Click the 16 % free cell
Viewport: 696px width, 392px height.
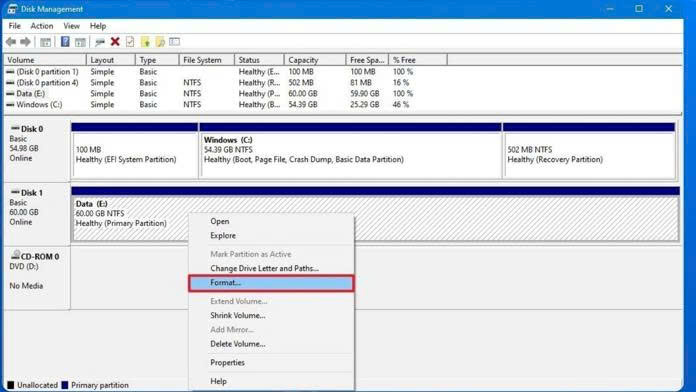[x=401, y=83]
